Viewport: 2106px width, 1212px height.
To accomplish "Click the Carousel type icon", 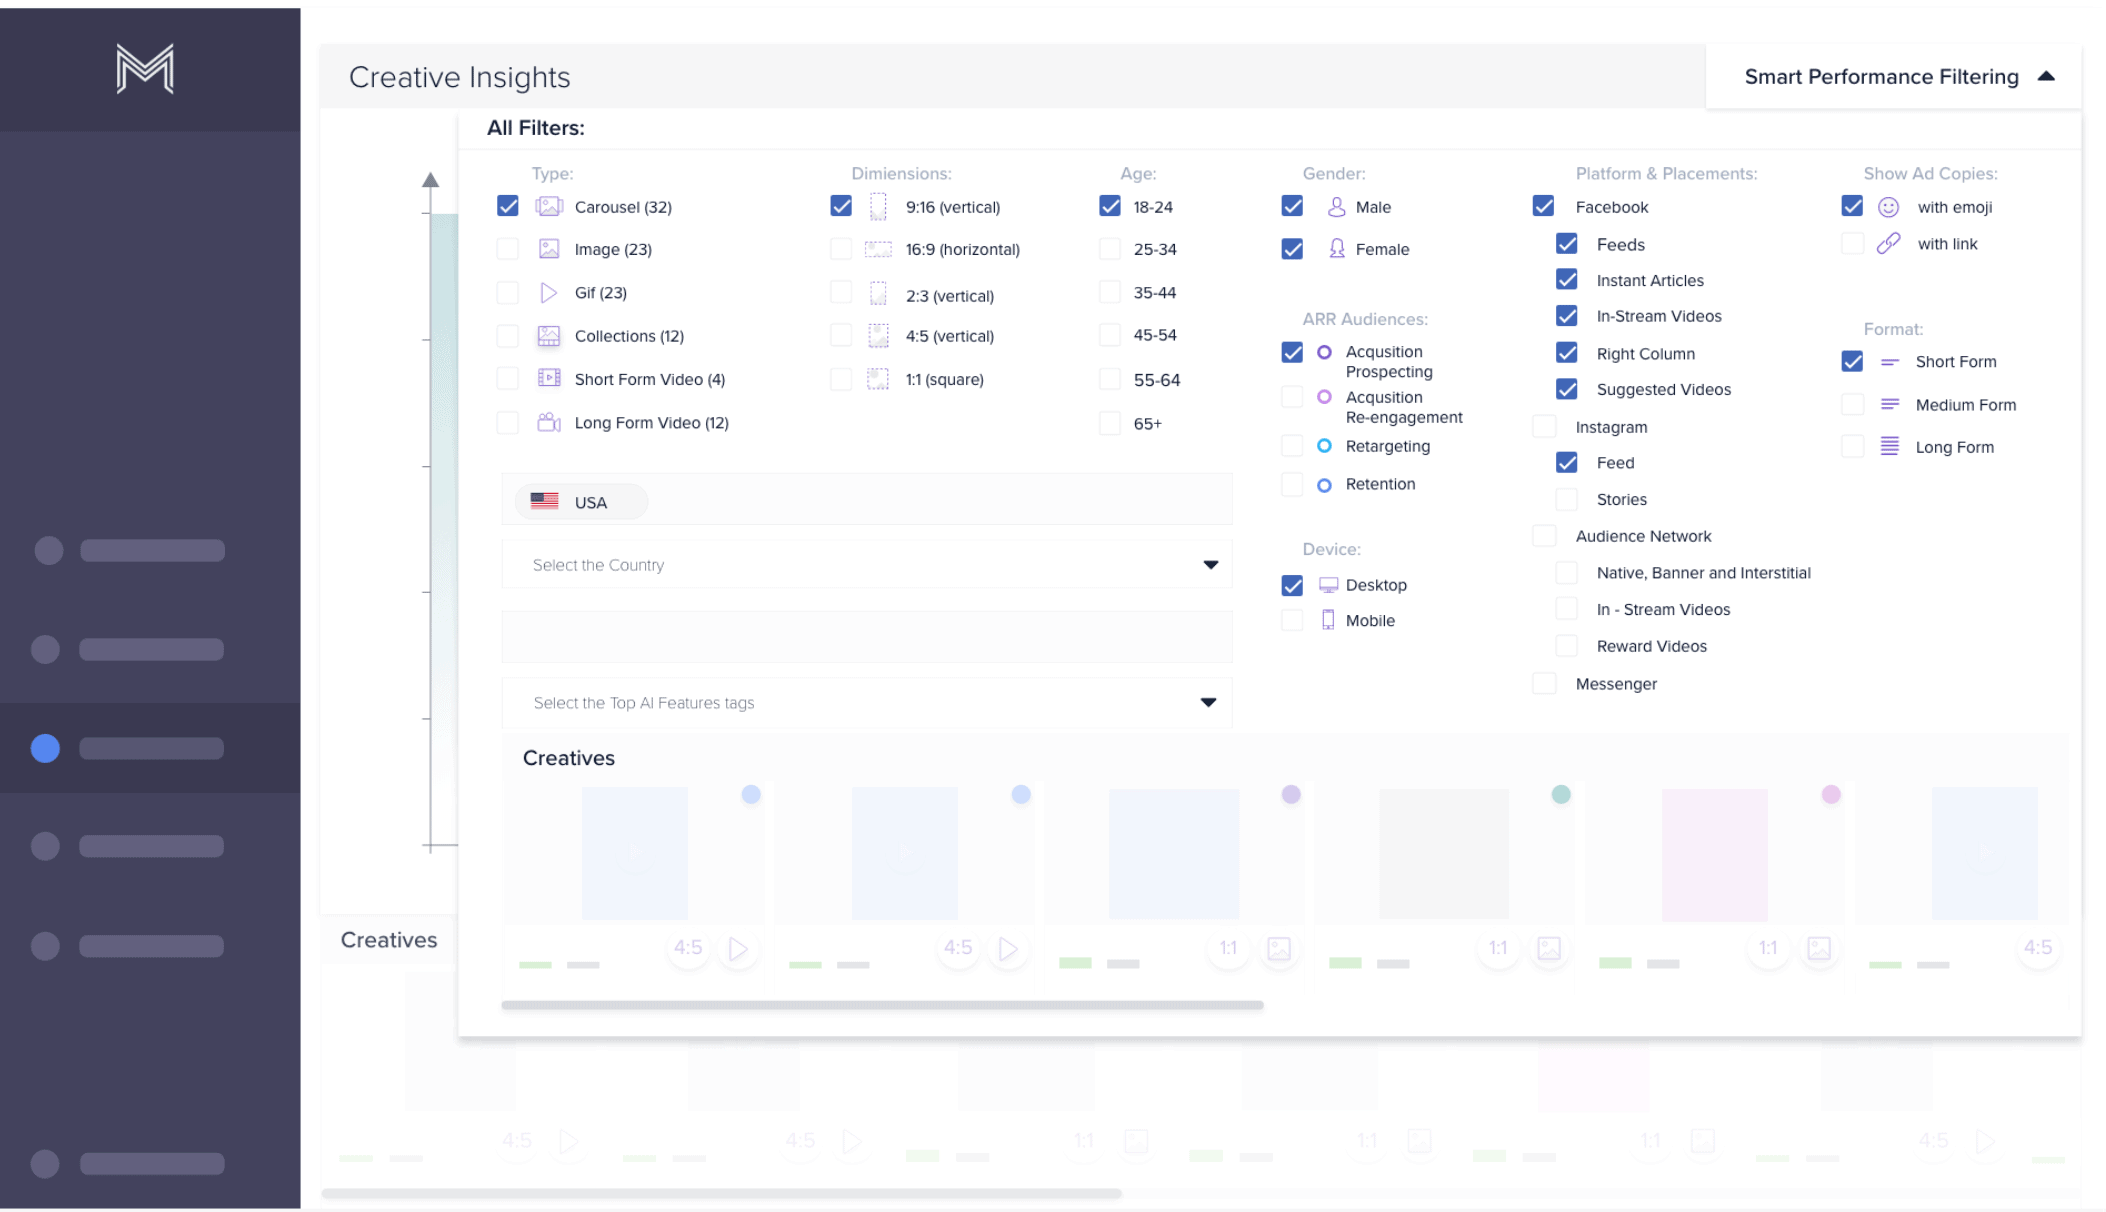I will point(549,206).
